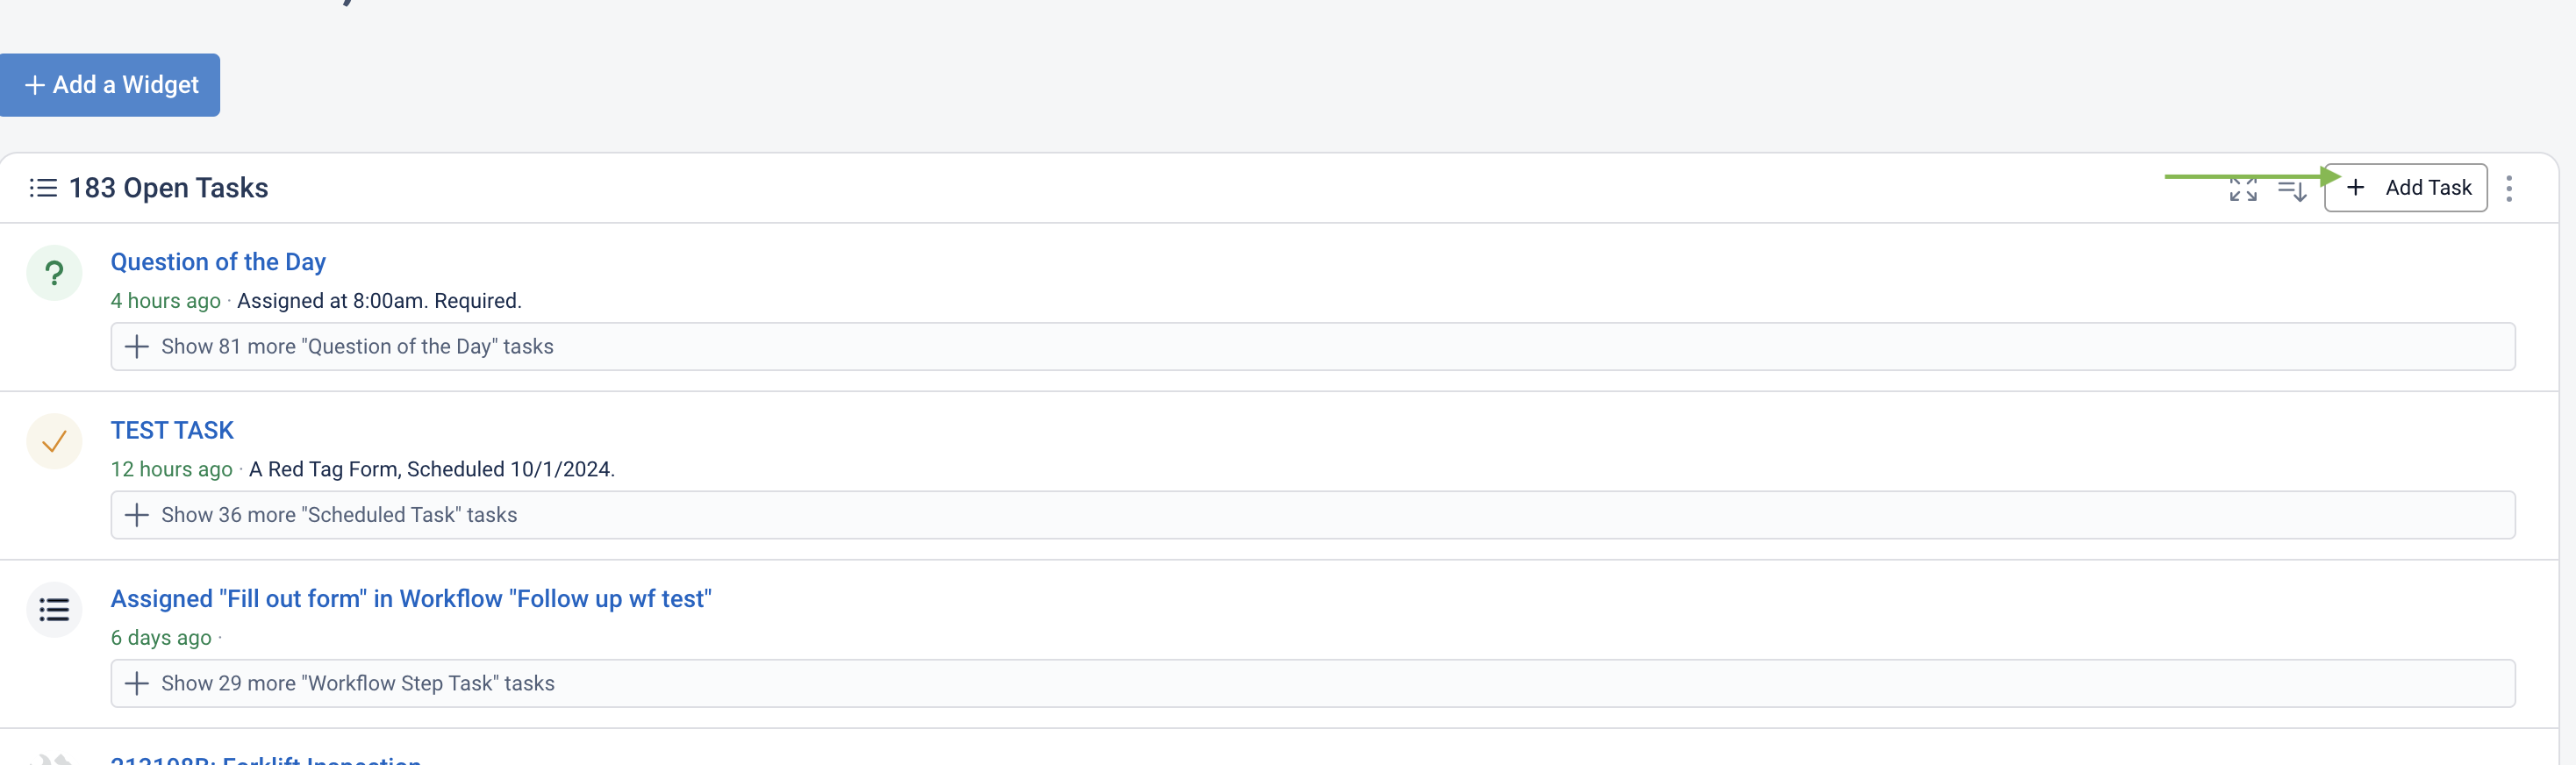
Task: Open the Question of the Day task link
Action: pyautogui.click(x=218, y=262)
